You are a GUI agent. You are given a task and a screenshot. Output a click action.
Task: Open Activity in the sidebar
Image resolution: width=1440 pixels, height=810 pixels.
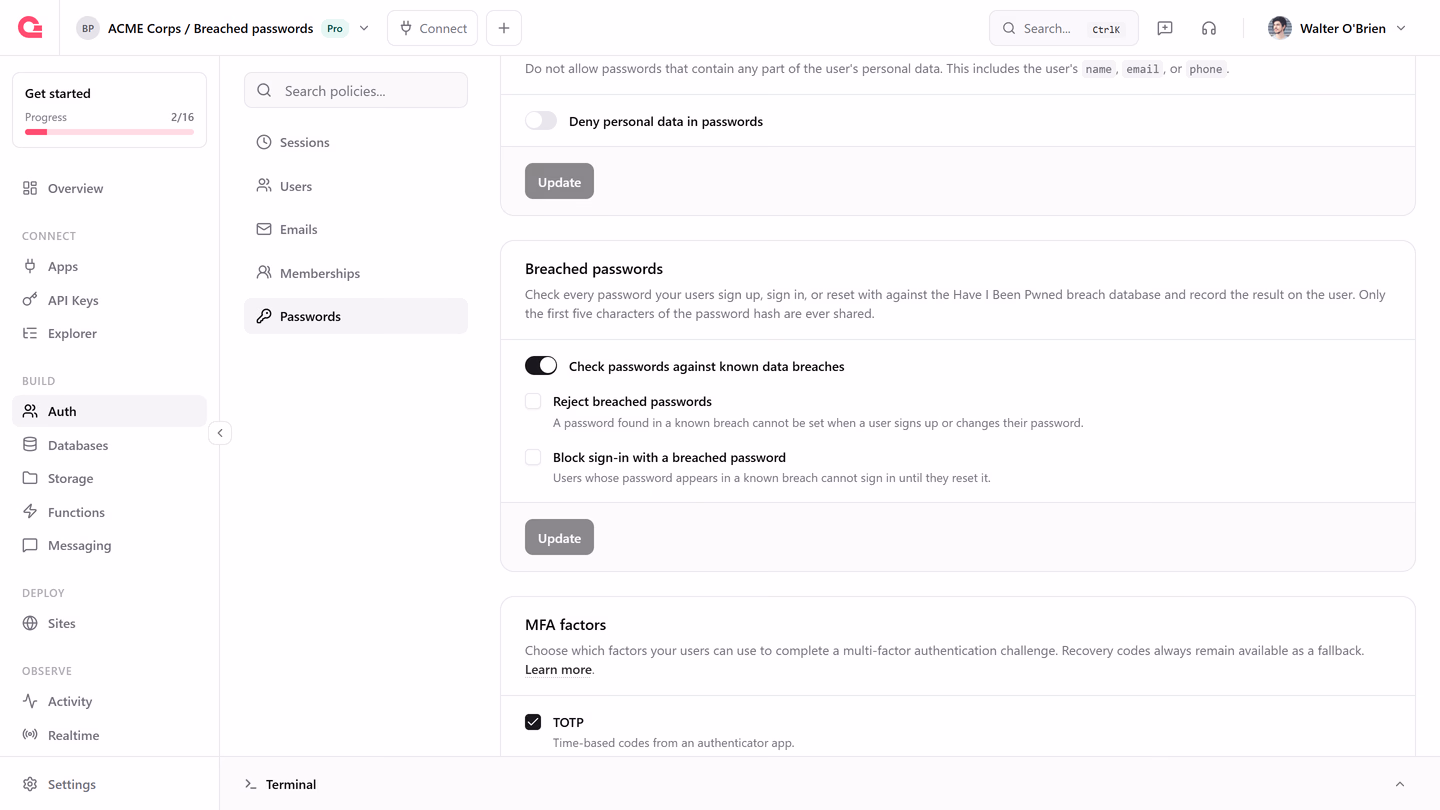click(109, 701)
